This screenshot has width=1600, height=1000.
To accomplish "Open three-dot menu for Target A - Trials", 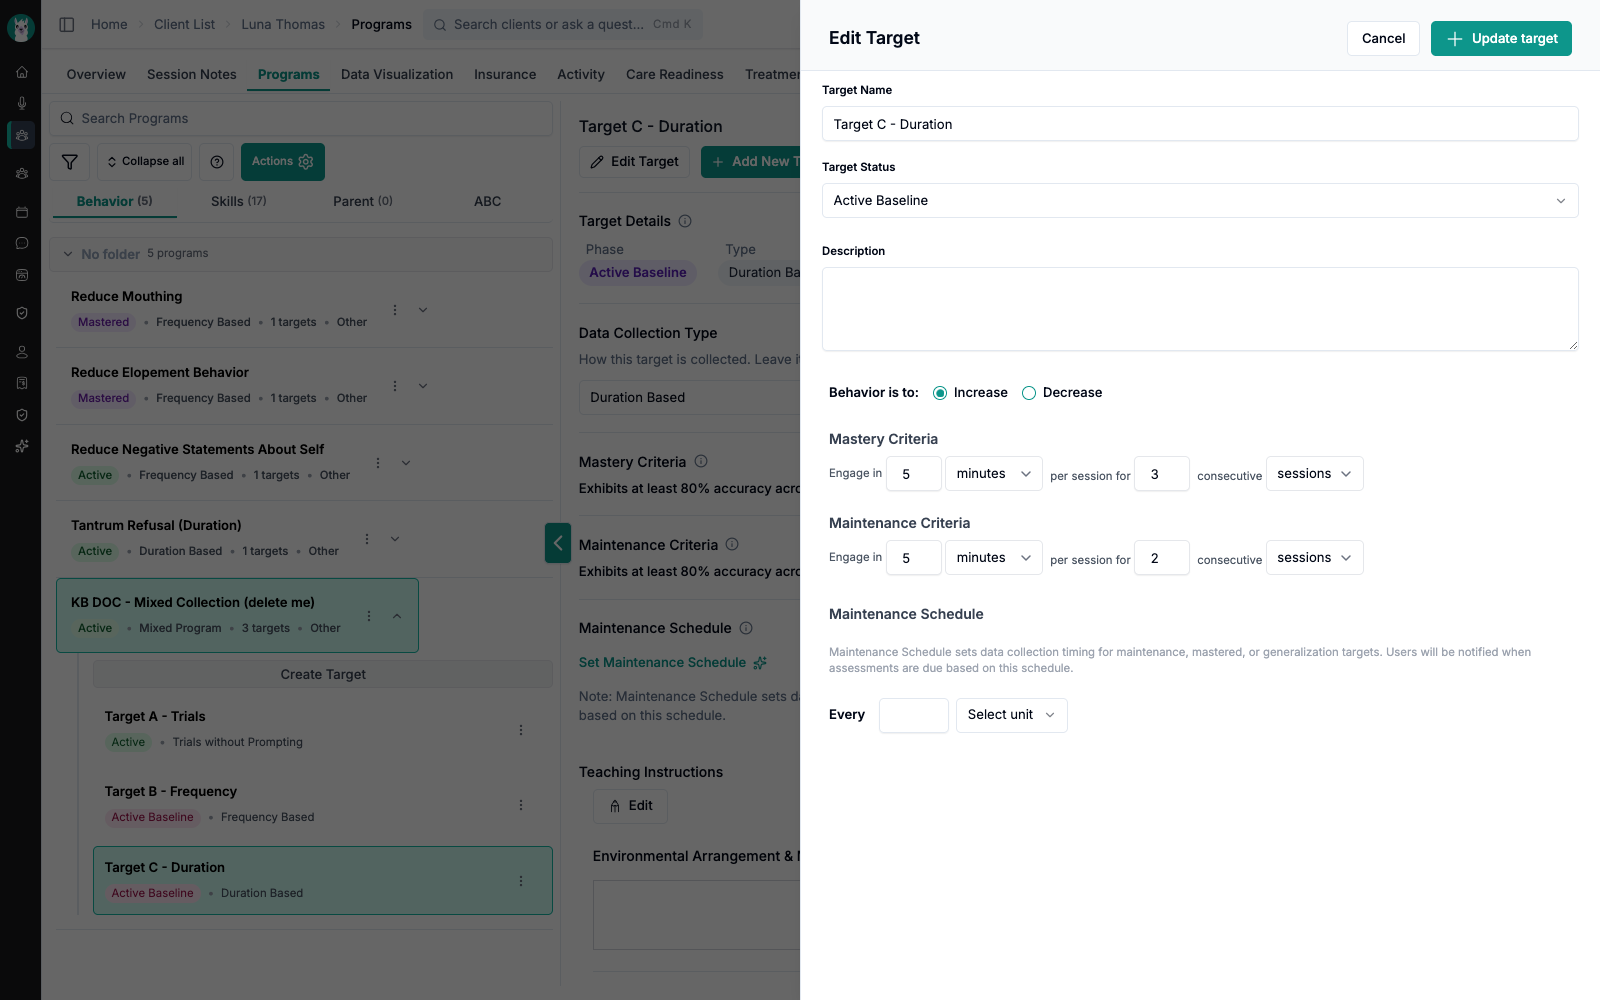I will [x=521, y=730].
